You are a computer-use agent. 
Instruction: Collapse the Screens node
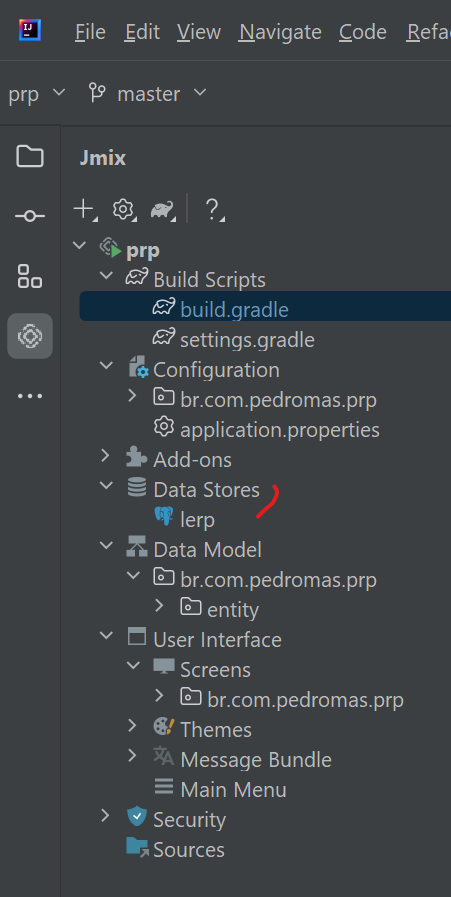tap(133, 665)
